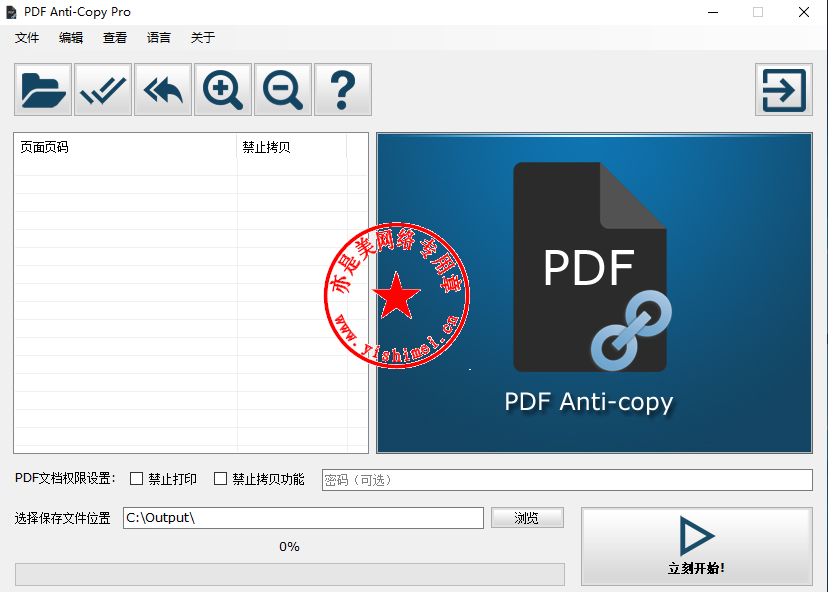
Task: Click the exit arrow icon at top right
Action: click(784, 90)
